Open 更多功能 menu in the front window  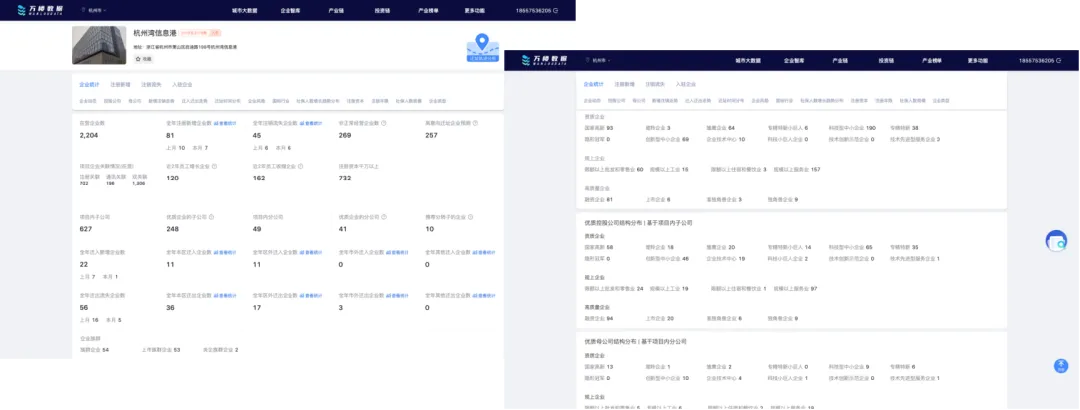coord(978,61)
